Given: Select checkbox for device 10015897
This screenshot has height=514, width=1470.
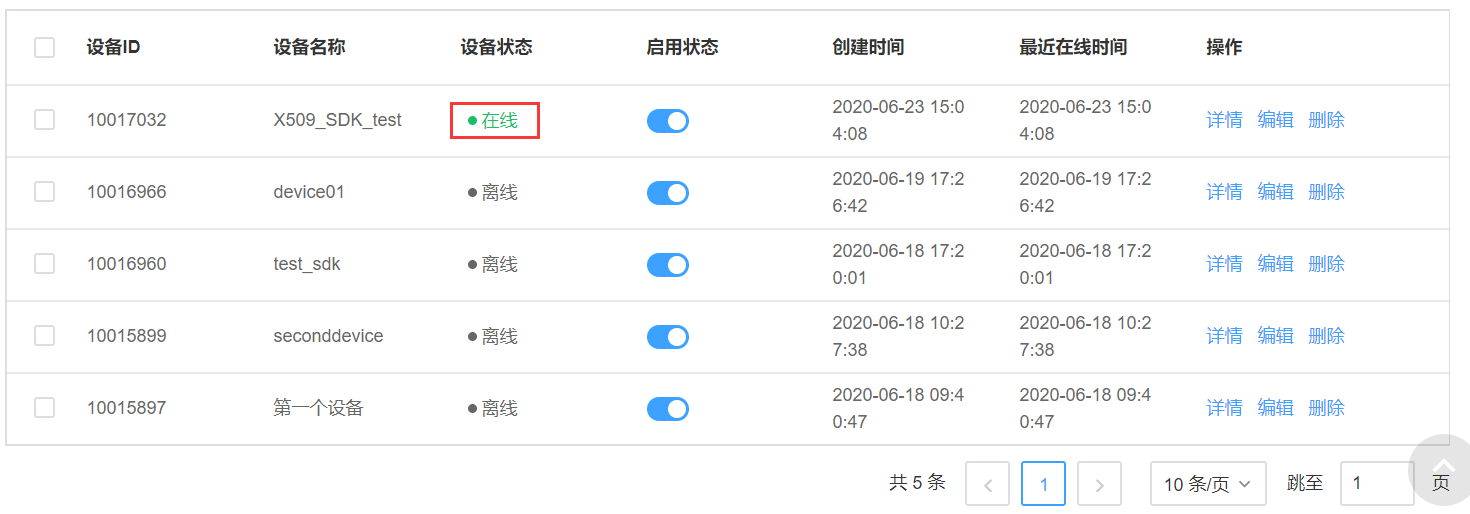Looking at the screenshot, I should (x=45, y=408).
